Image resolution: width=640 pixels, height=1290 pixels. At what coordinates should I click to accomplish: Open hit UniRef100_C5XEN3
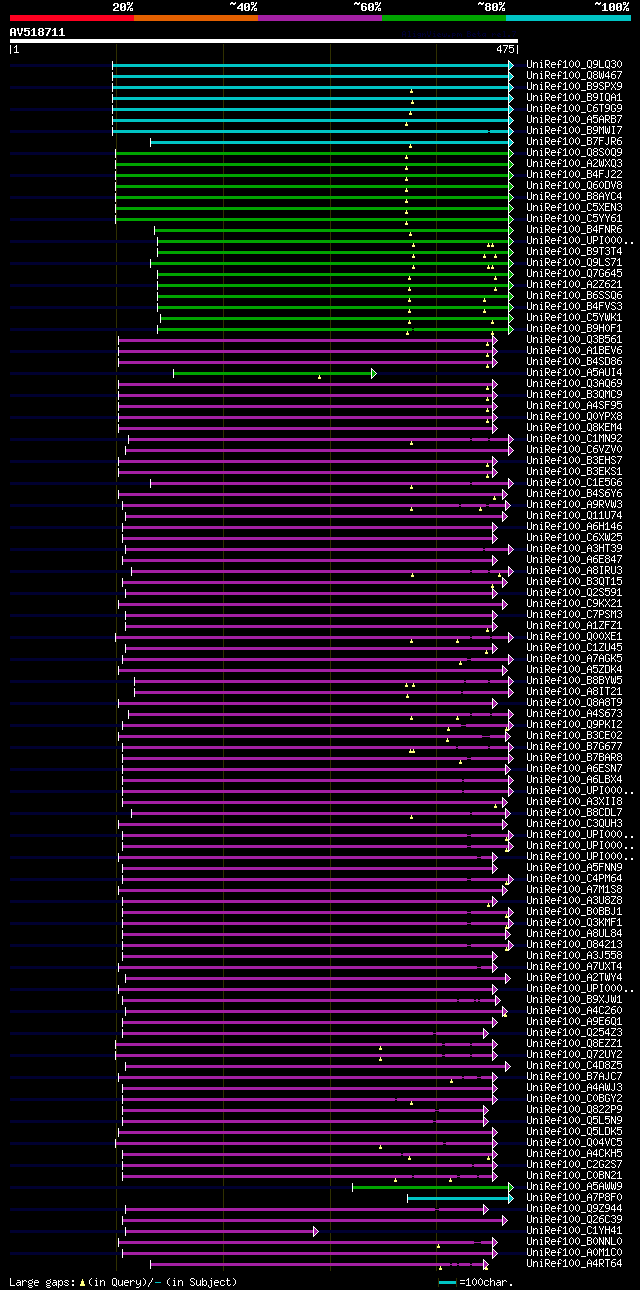point(574,208)
